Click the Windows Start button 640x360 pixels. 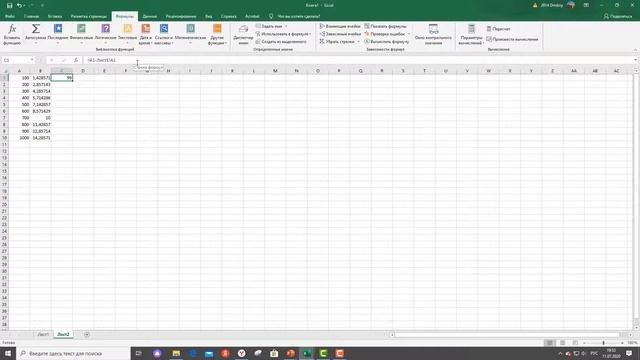pos(8,353)
